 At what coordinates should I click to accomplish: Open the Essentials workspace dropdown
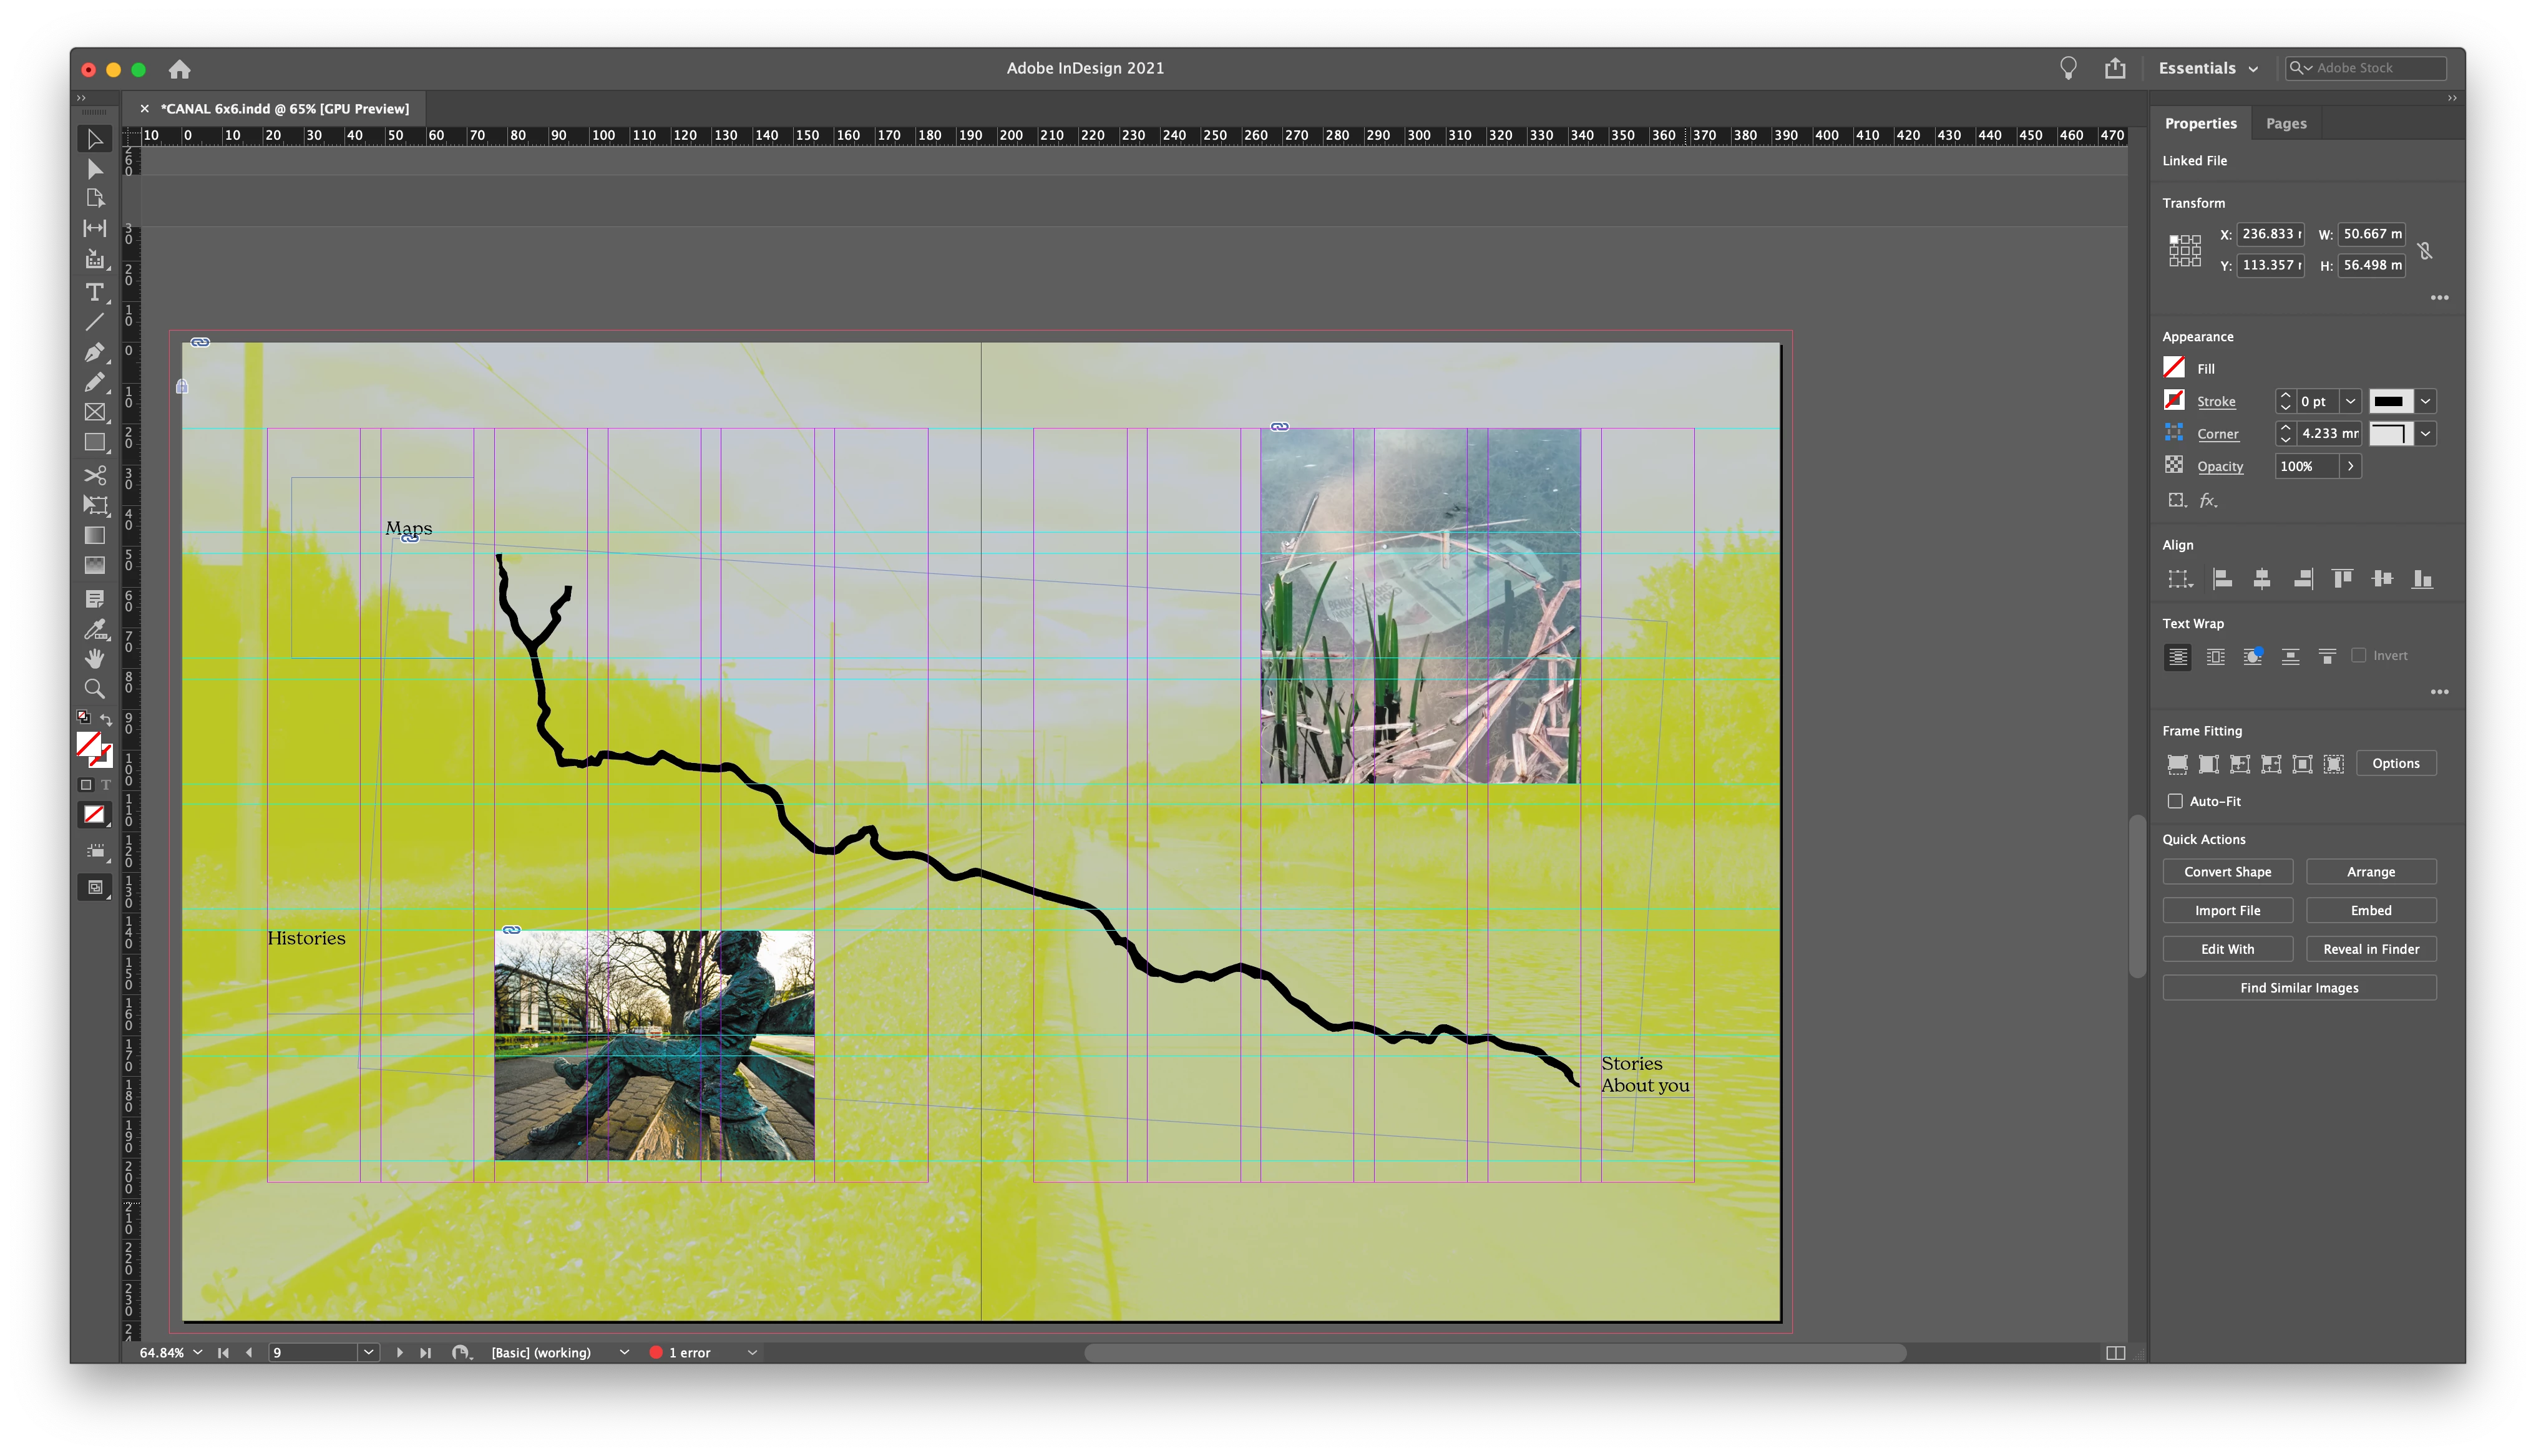coord(2208,68)
